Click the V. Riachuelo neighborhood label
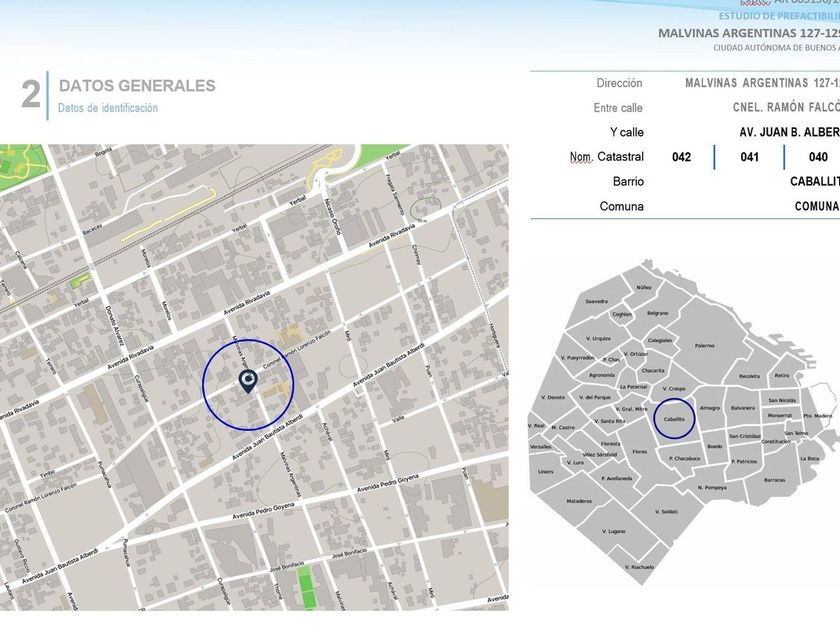This screenshot has width=840, height=630. click(x=640, y=567)
